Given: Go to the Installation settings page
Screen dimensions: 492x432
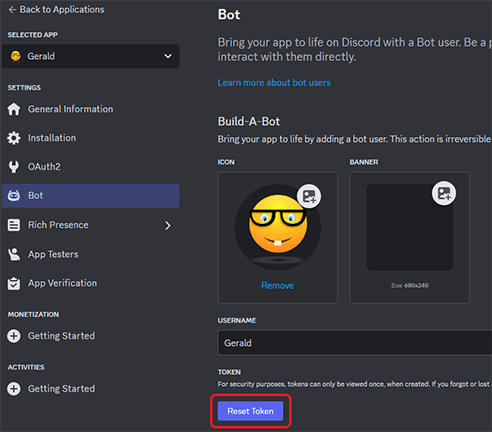Looking at the screenshot, I should pyautogui.click(x=52, y=138).
